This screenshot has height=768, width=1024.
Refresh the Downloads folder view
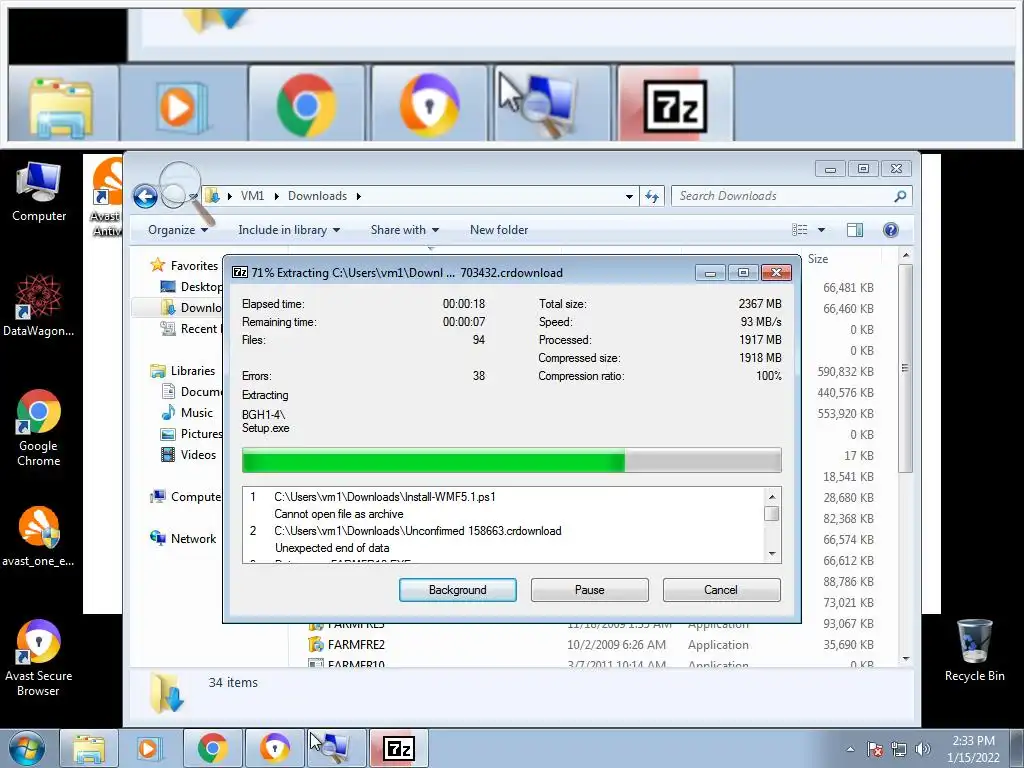(x=652, y=196)
